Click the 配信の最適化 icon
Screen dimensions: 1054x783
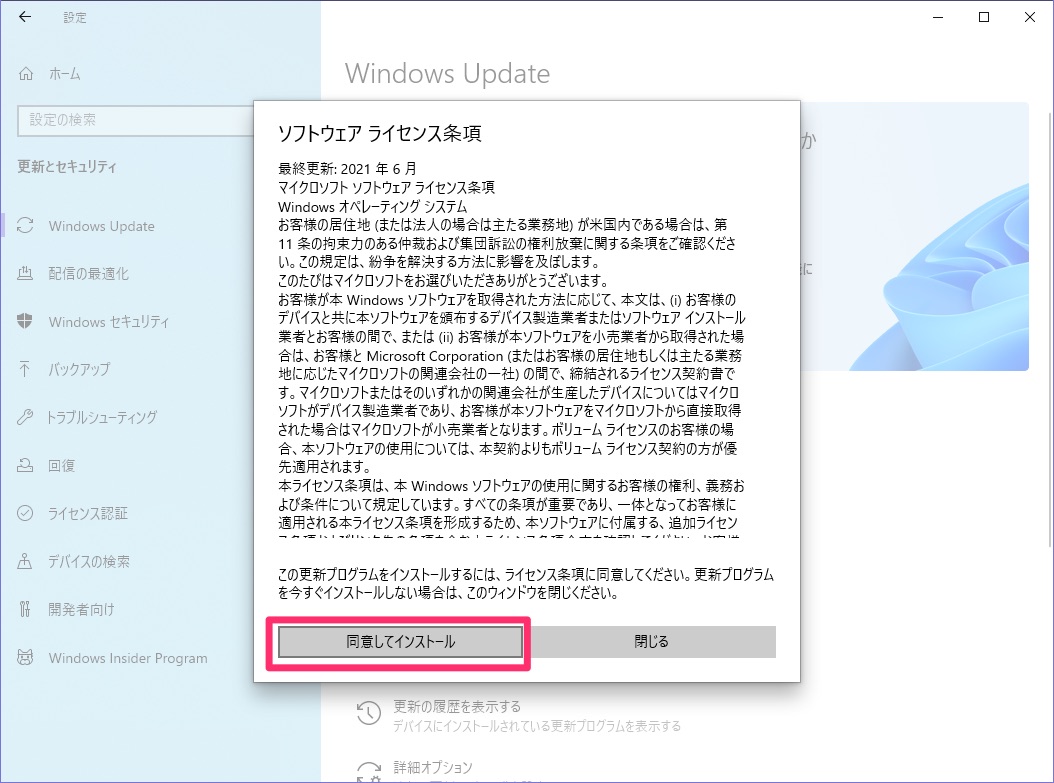pos(26,274)
